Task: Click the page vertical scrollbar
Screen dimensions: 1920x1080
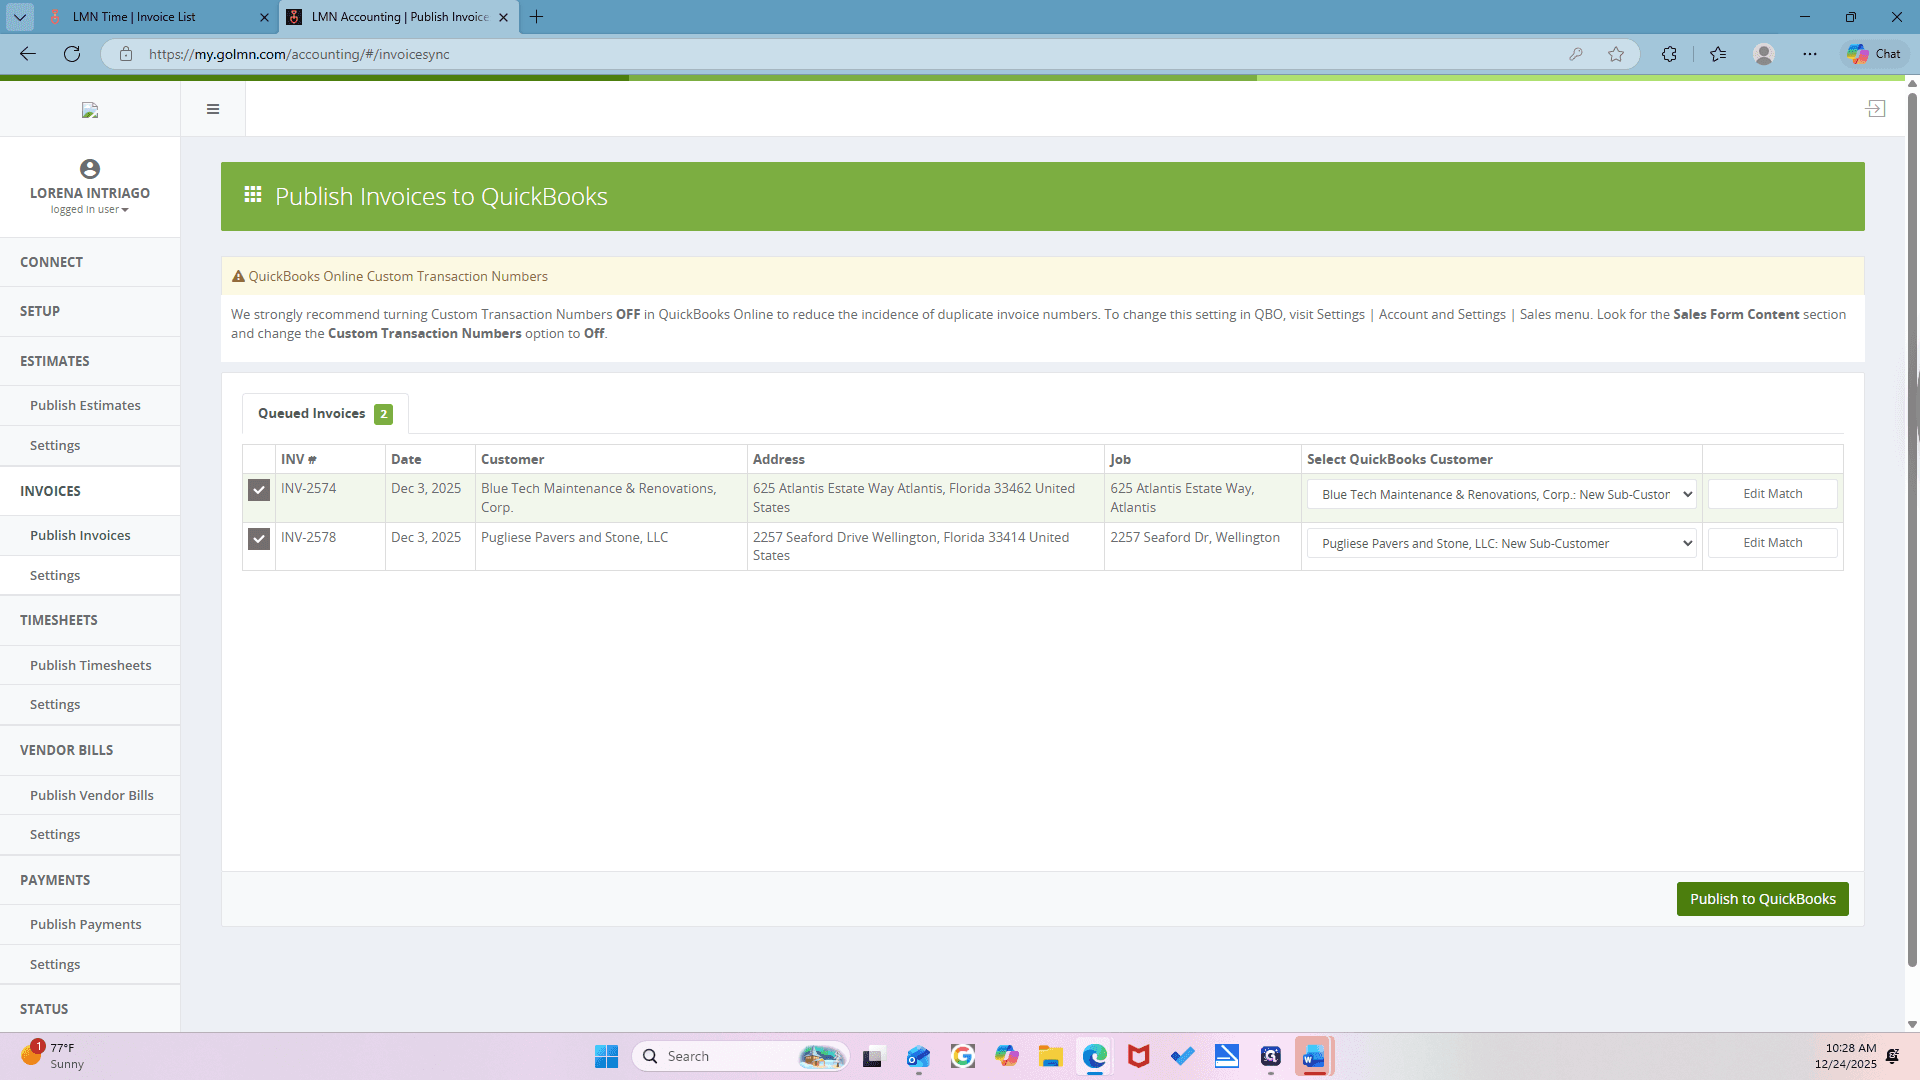Action: 1912,530
